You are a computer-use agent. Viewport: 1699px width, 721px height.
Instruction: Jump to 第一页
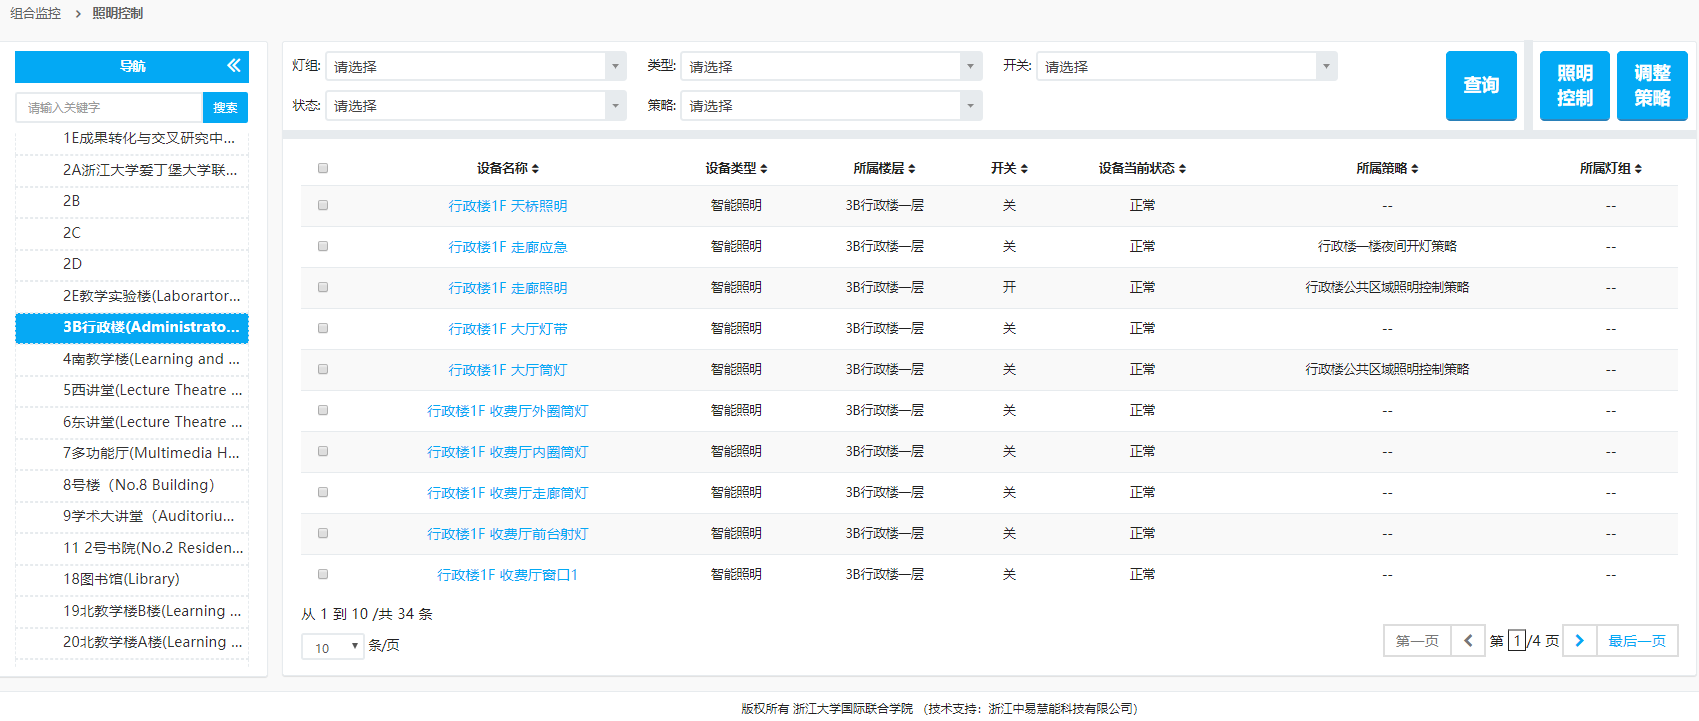(x=1417, y=641)
